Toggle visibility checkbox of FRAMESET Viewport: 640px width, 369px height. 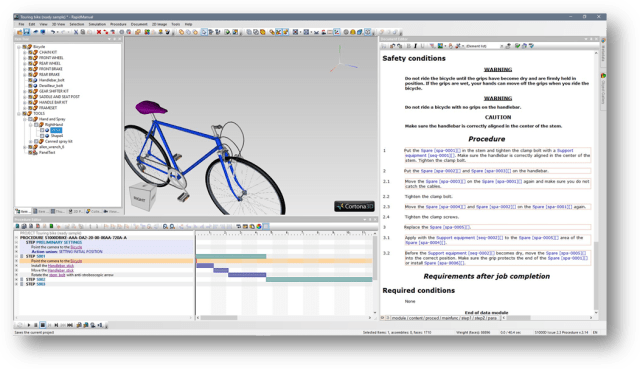30,108
